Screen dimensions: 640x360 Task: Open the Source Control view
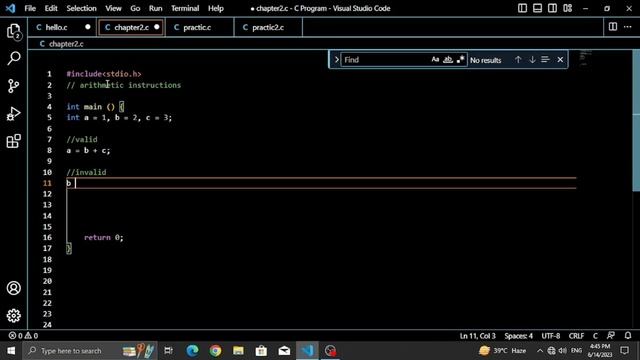pos(13,86)
